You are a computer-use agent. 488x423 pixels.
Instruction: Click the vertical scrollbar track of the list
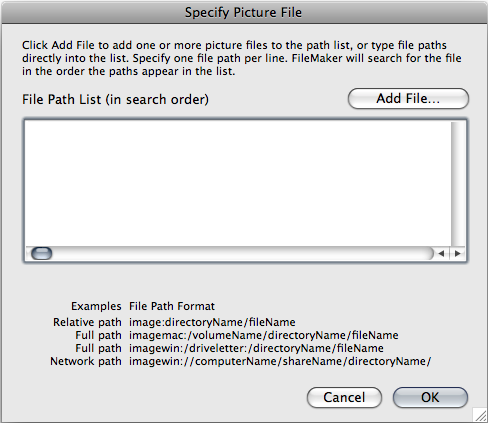(458, 184)
